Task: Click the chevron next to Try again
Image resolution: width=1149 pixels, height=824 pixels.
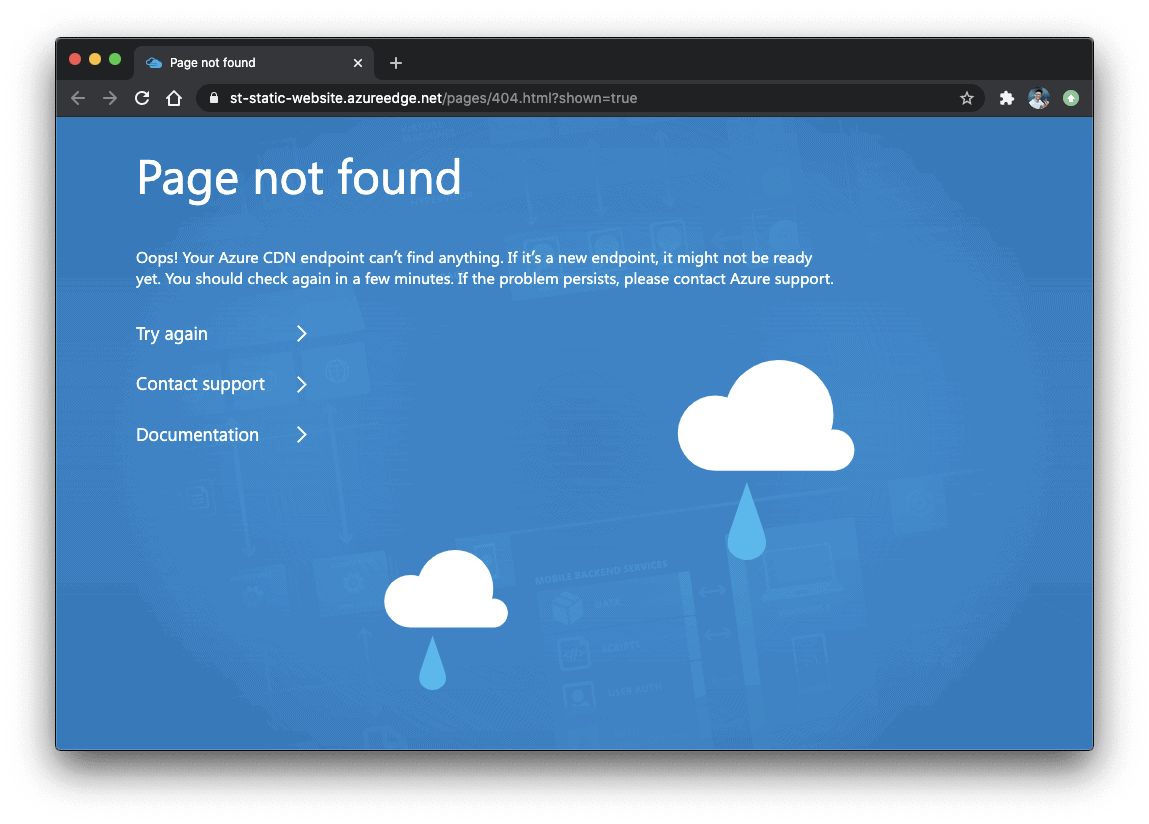Action: pyautogui.click(x=301, y=334)
